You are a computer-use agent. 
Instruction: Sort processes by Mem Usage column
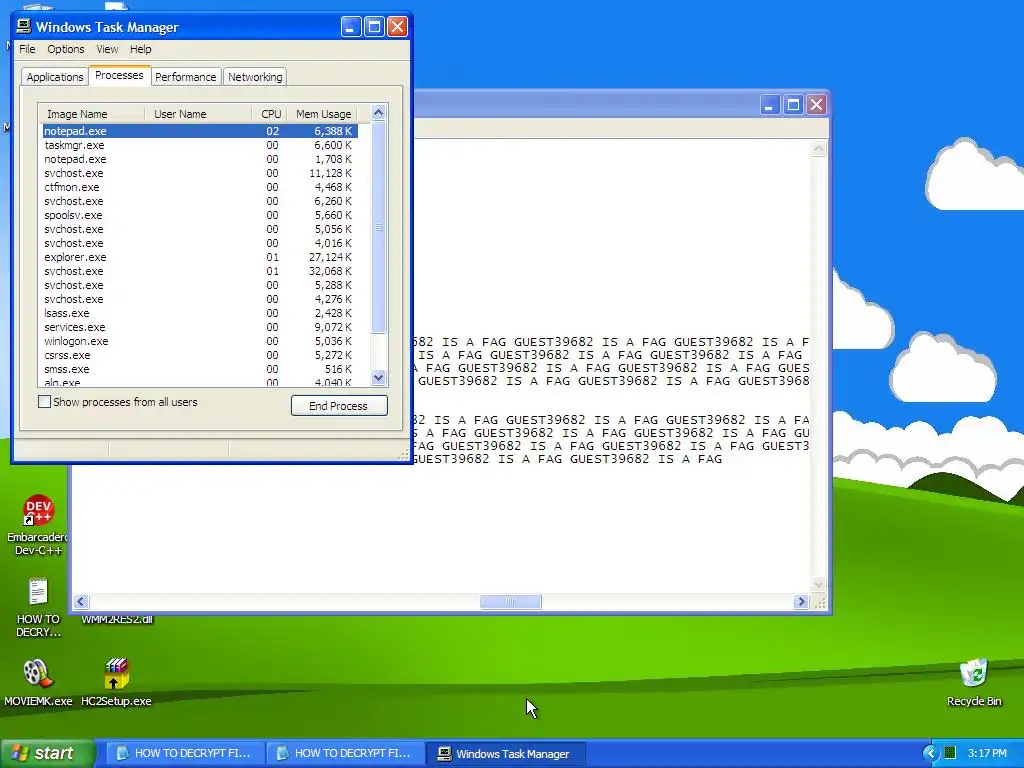[x=323, y=114]
